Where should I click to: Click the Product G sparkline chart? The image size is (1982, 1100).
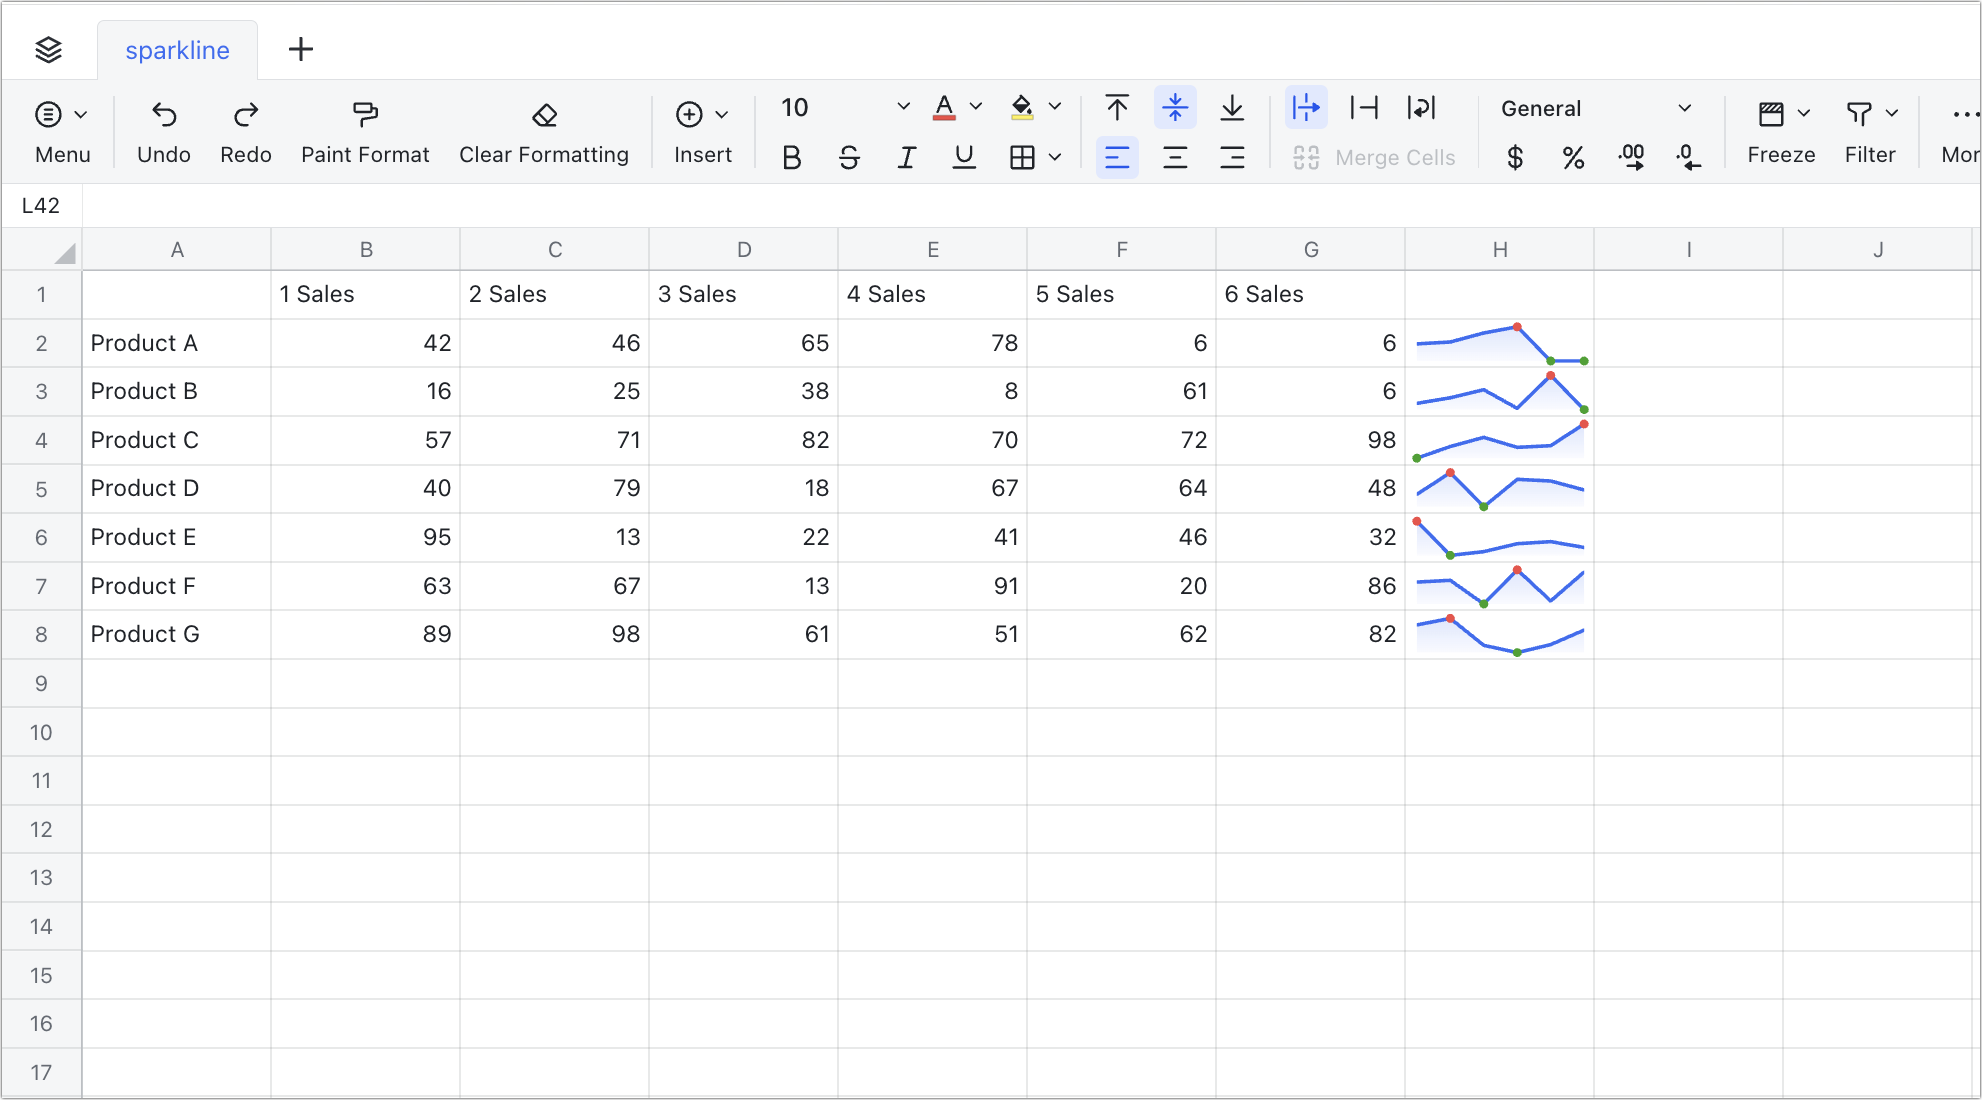1500,635
